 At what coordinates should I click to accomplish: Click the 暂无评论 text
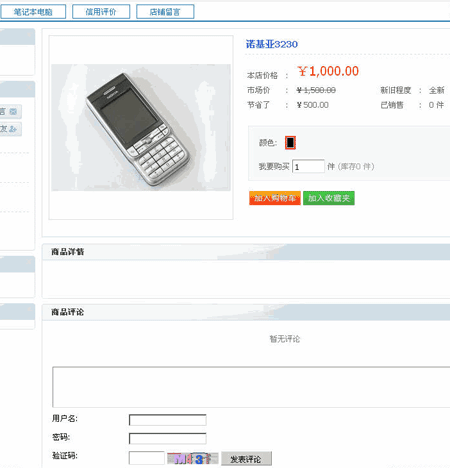pos(285,339)
